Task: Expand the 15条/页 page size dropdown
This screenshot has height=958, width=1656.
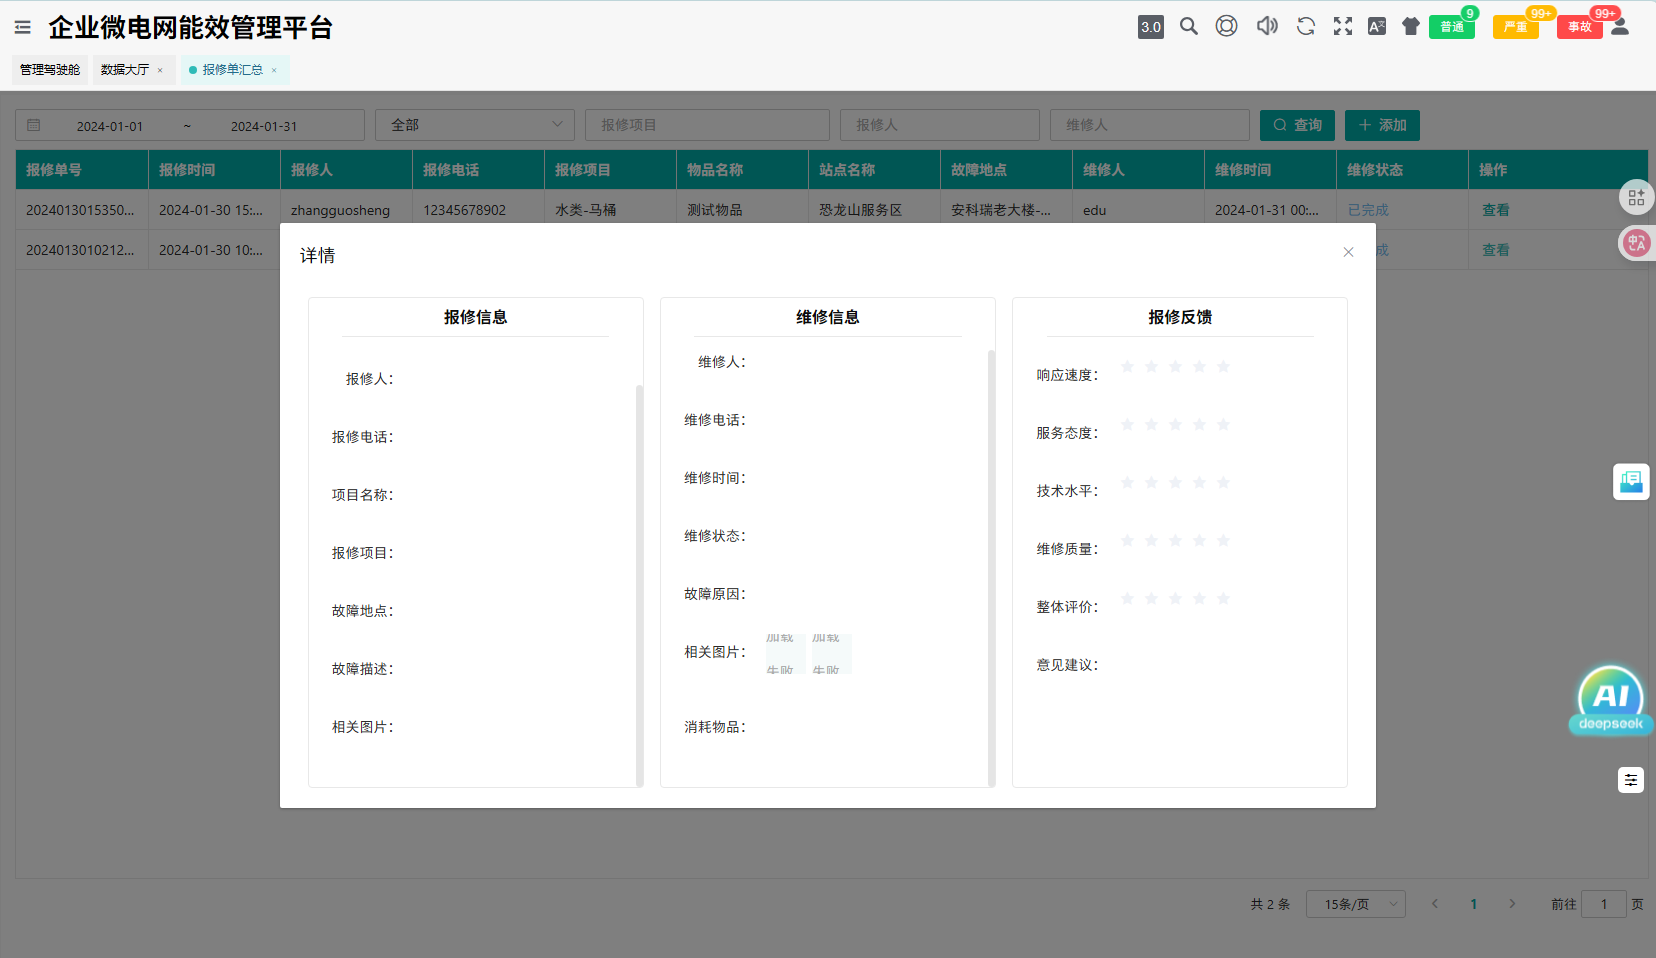Action: [1355, 904]
